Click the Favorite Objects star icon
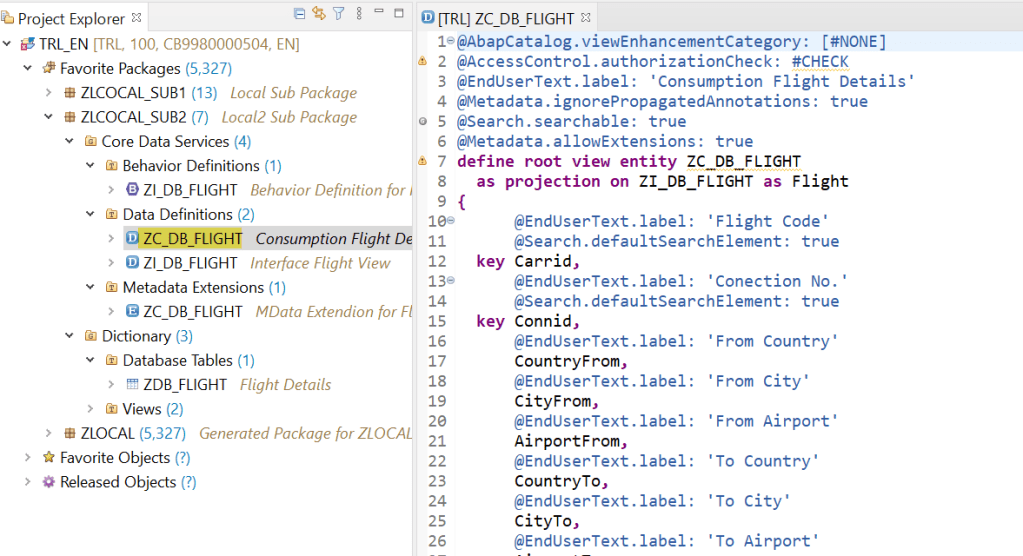The width and height of the screenshot is (1023, 556). point(49,457)
